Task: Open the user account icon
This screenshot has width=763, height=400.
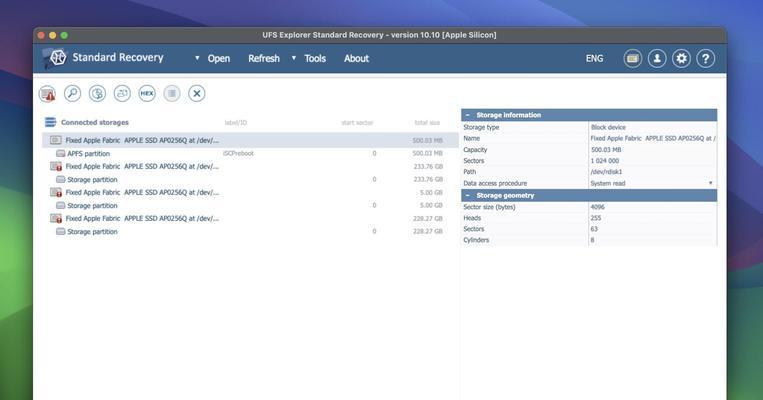Action: pyautogui.click(x=657, y=58)
